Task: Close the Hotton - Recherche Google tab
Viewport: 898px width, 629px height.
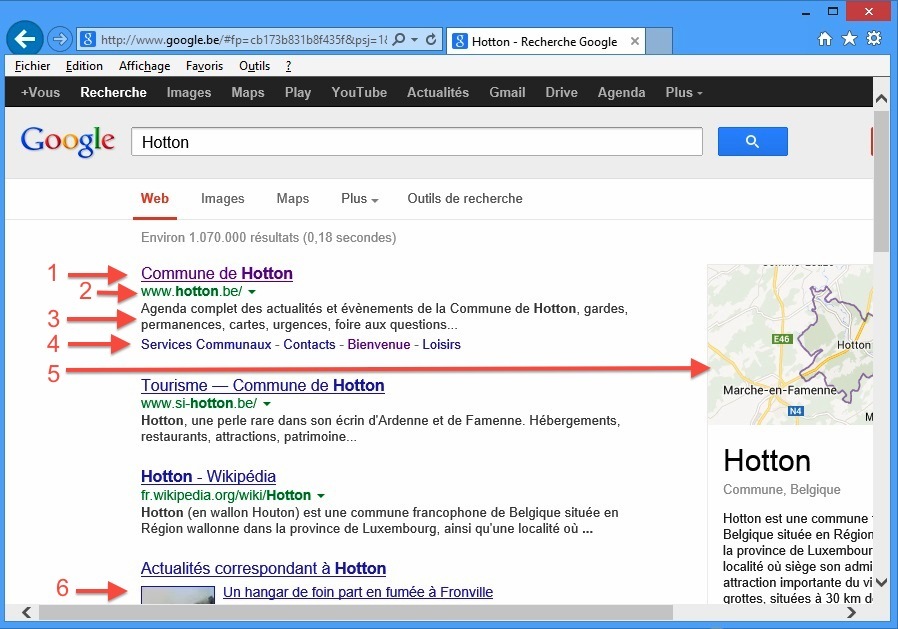Action: 635,41
